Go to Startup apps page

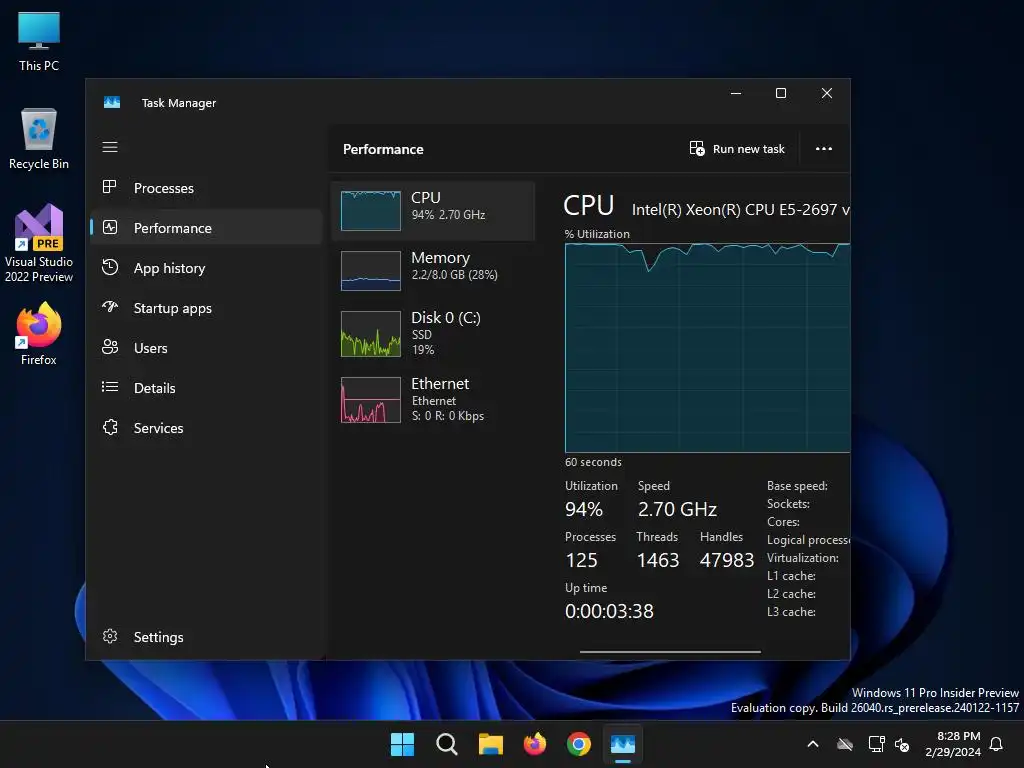click(206, 308)
